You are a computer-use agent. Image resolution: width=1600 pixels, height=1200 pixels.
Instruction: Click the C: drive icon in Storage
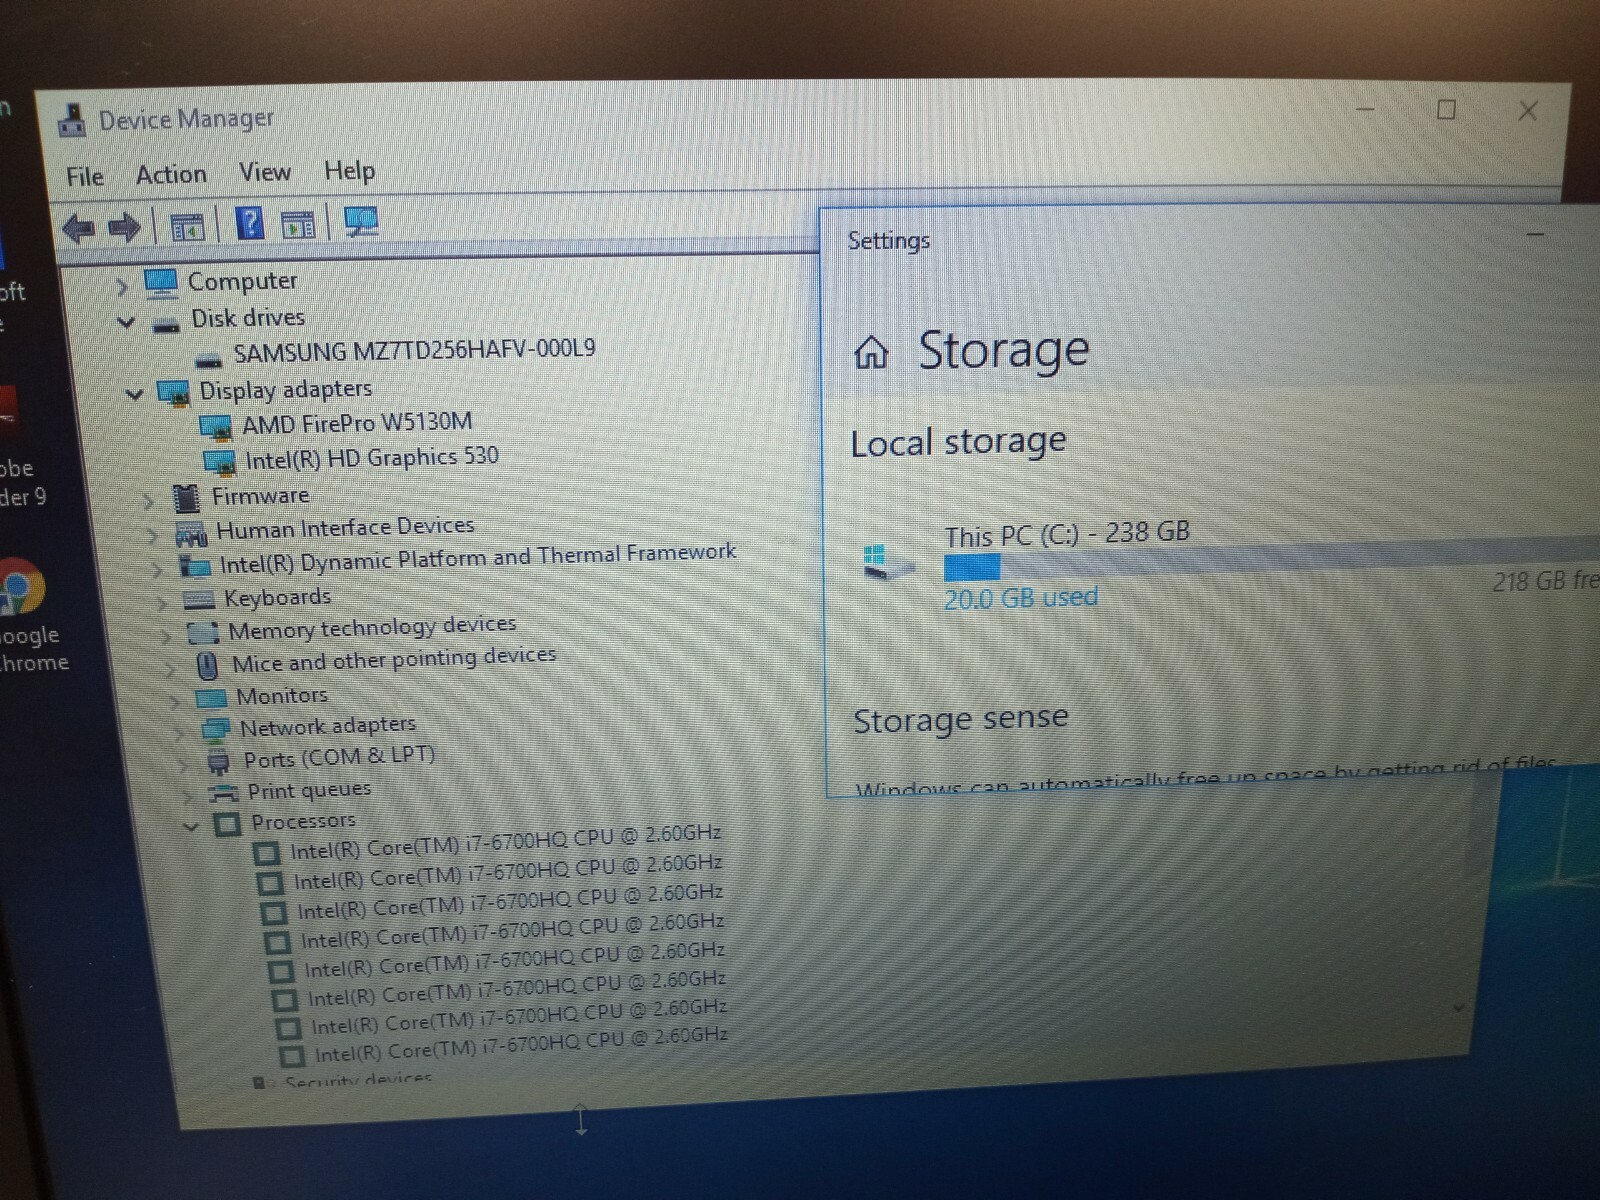click(887, 562)
